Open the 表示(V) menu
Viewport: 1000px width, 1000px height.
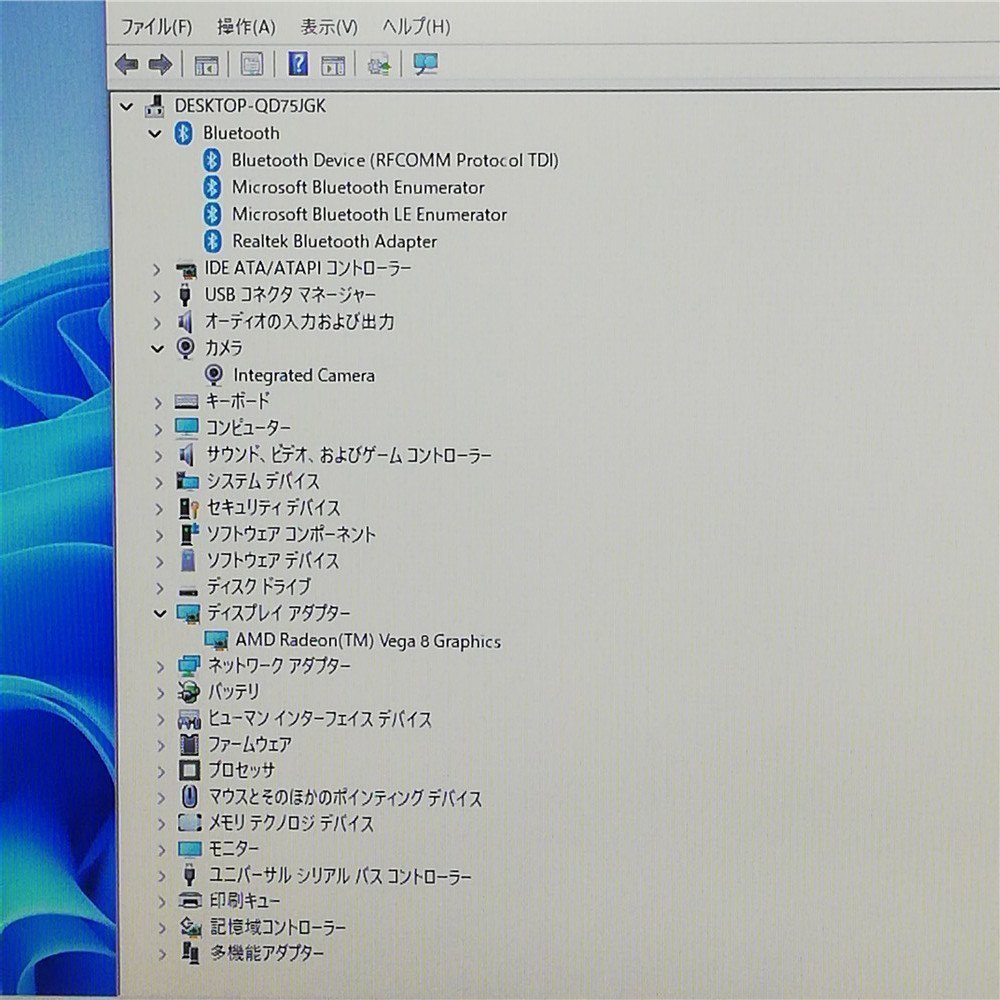coord(329,27)
